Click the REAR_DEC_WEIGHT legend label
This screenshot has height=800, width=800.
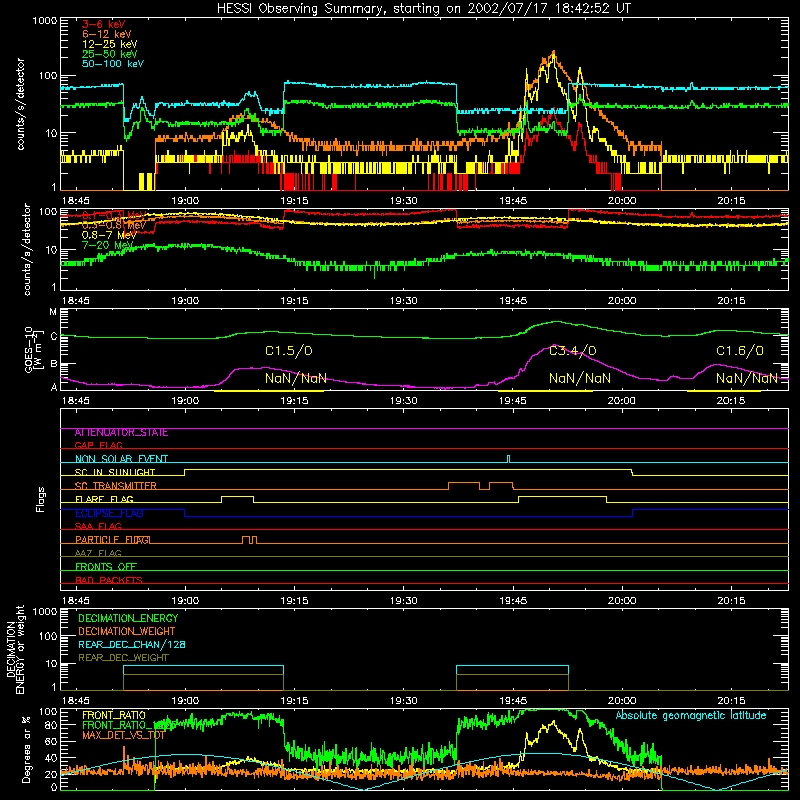click(x=123, y=658)
